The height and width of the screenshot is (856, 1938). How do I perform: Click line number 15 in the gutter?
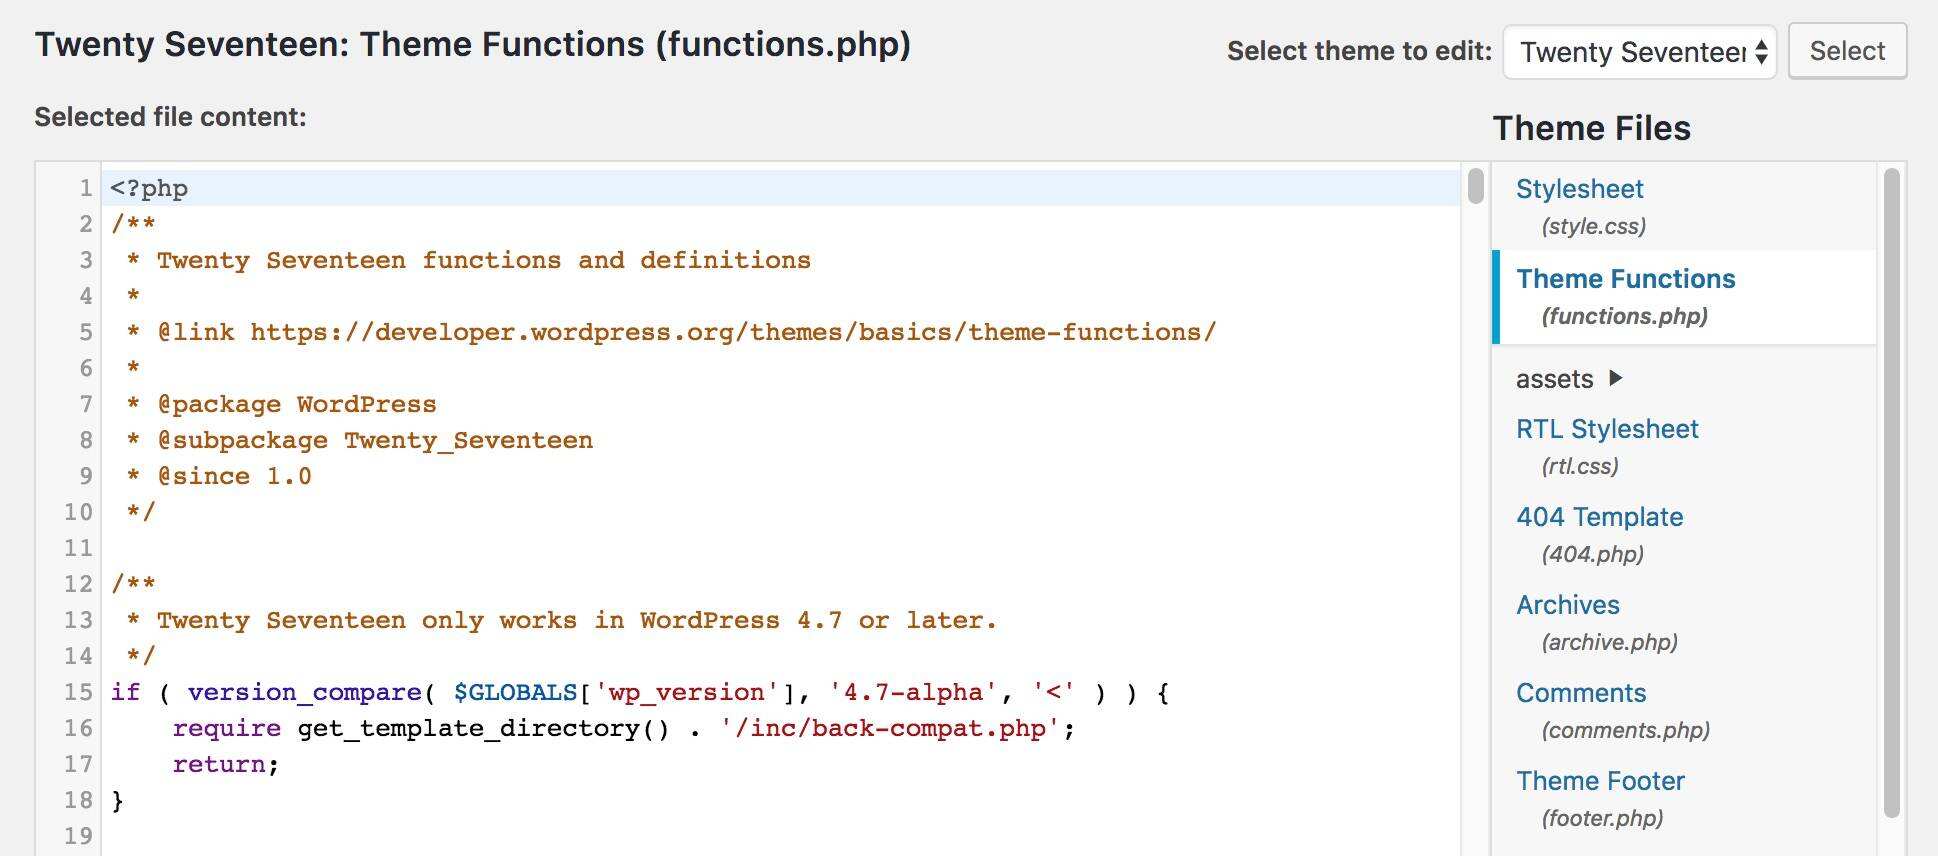[x=78, y=692]
